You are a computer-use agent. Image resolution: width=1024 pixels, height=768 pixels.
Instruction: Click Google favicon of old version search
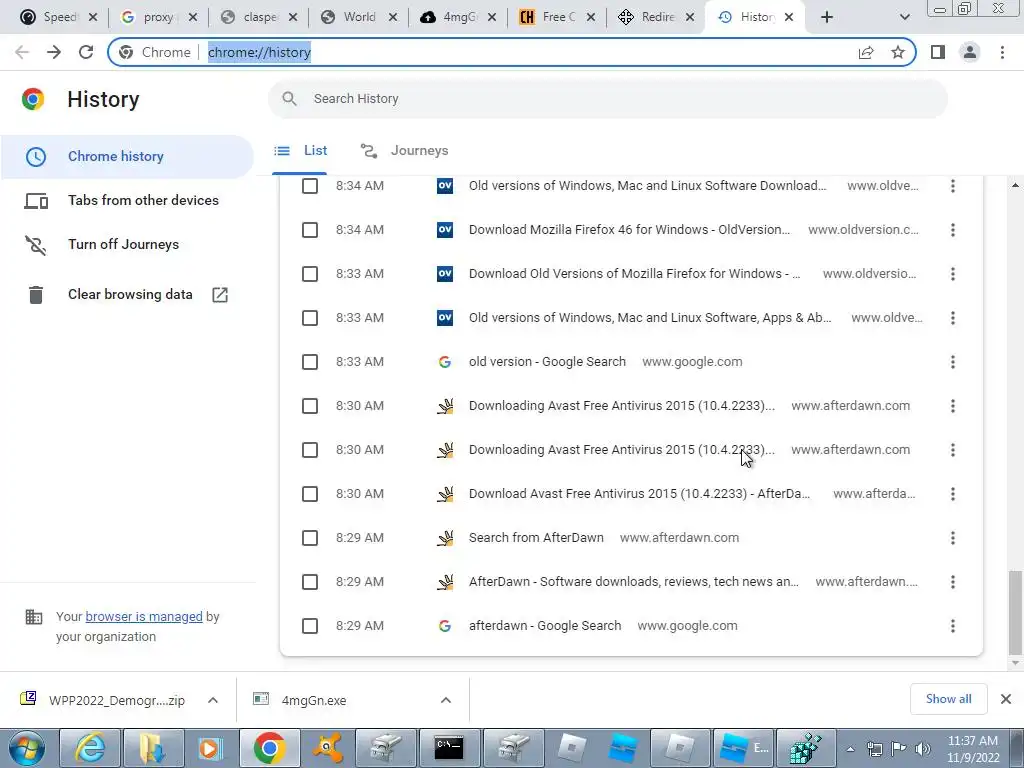click(445, 362)
